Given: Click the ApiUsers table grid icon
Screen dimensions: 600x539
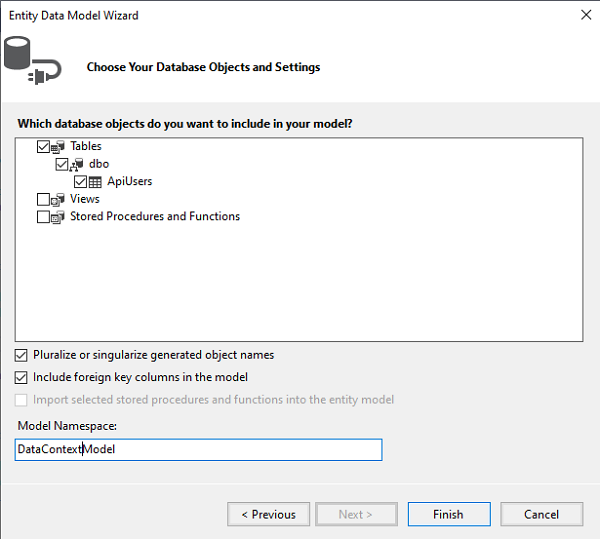Looking at the screenshot, I should pos(95,182).
